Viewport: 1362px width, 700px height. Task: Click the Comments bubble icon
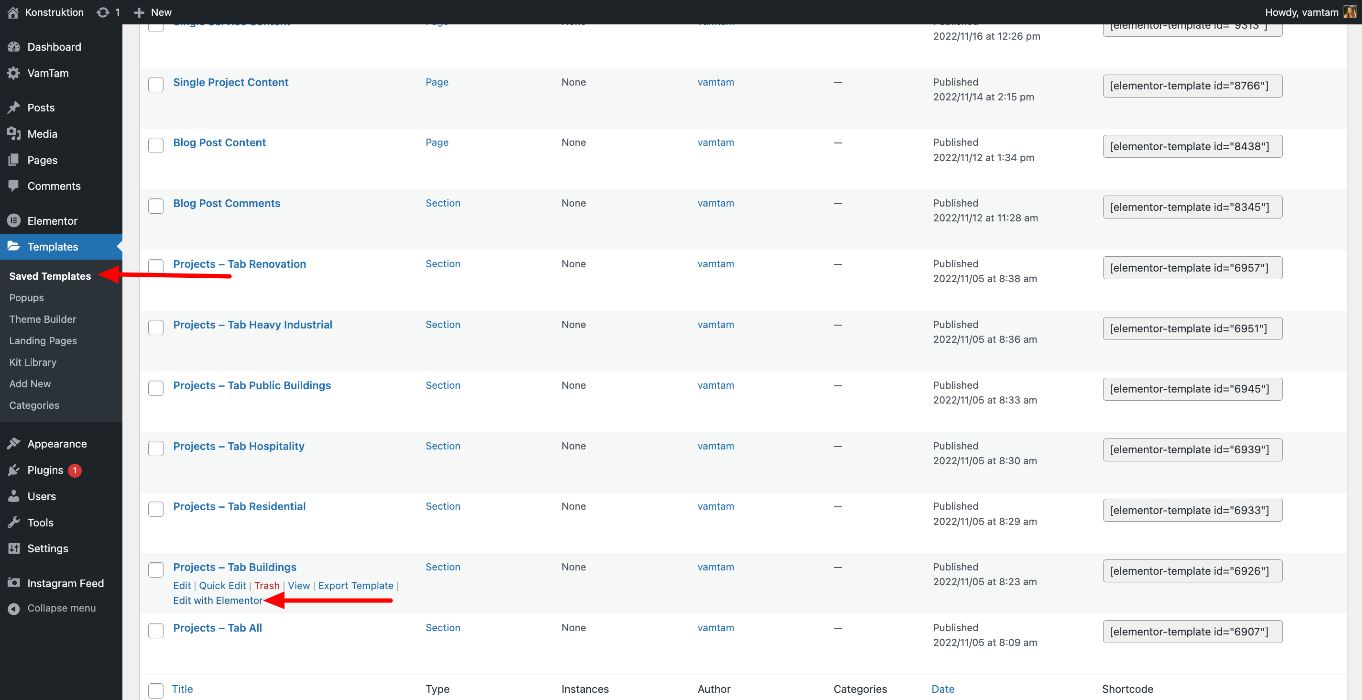point(13,186)
